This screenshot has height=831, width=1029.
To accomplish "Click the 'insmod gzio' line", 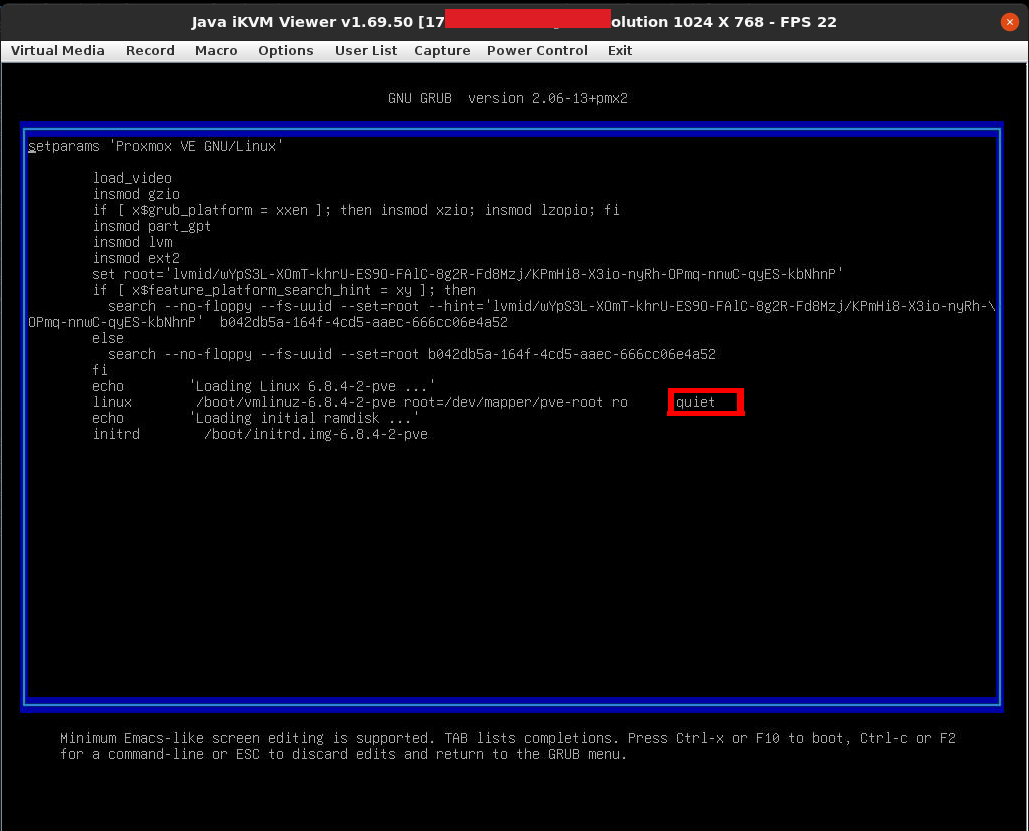I will 136,194.
